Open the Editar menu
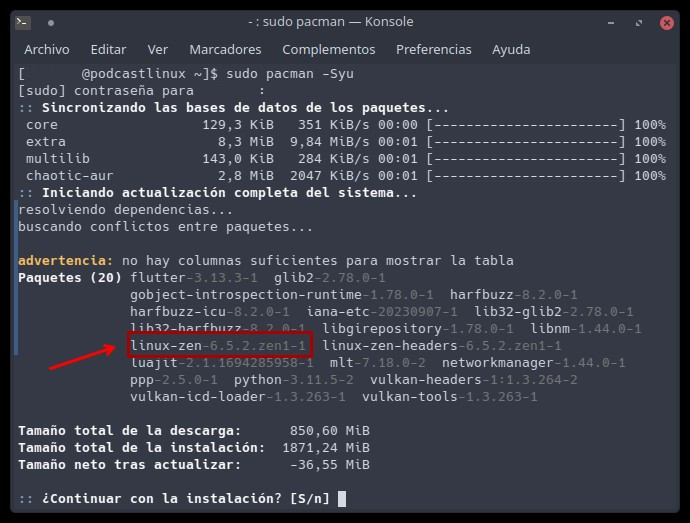 108,50
